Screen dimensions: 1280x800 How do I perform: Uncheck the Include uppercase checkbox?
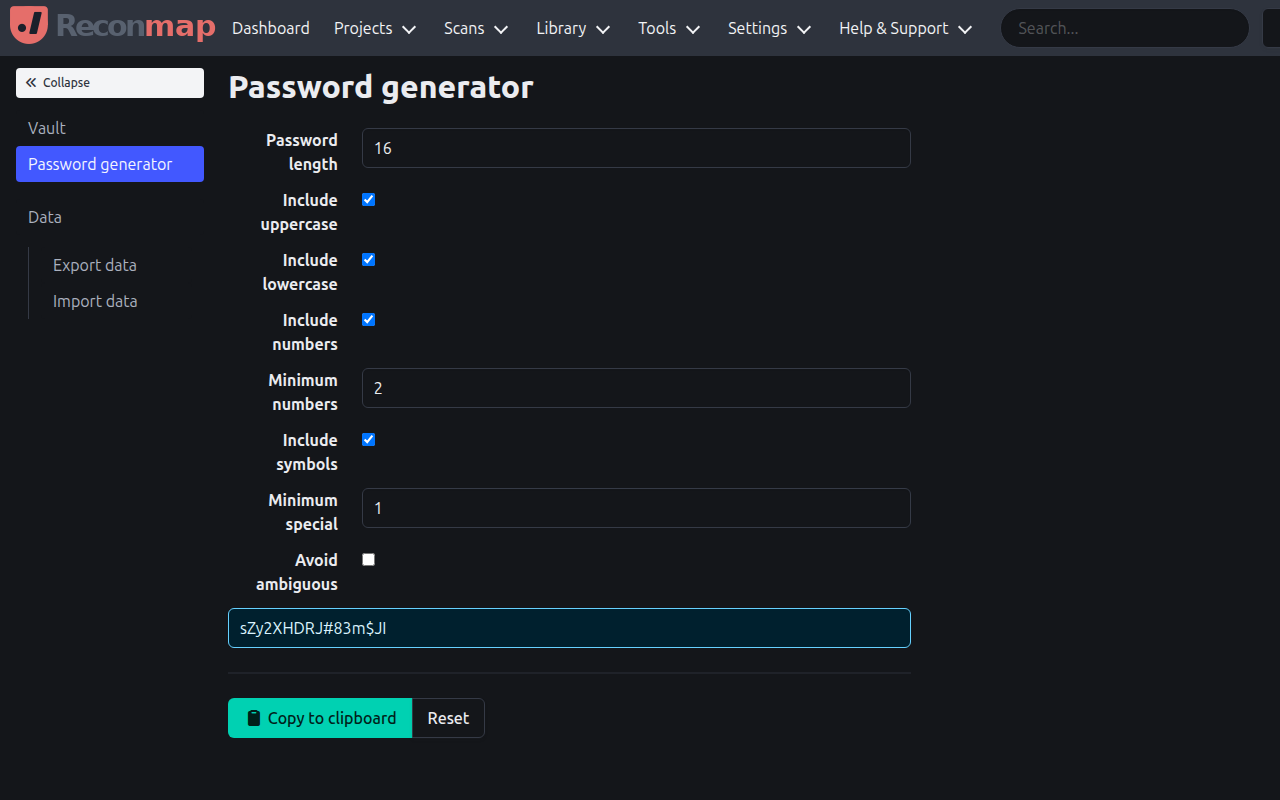pyautogui.click(x=368, y=199)
